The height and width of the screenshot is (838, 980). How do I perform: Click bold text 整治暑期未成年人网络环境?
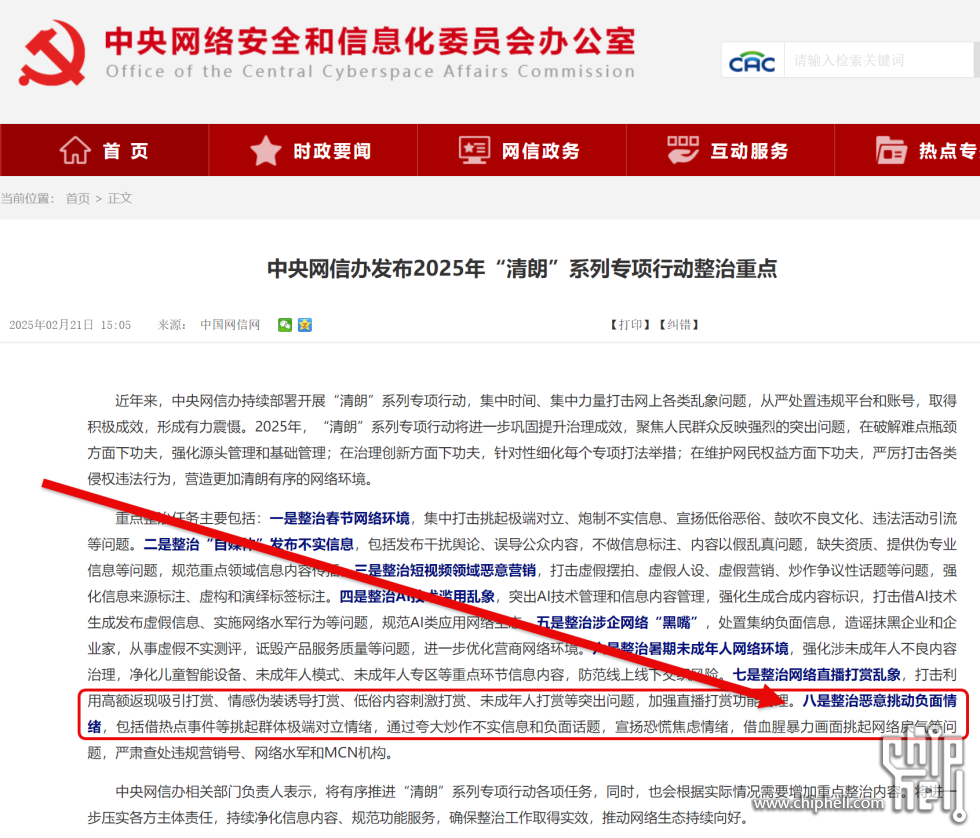point(704,649)
